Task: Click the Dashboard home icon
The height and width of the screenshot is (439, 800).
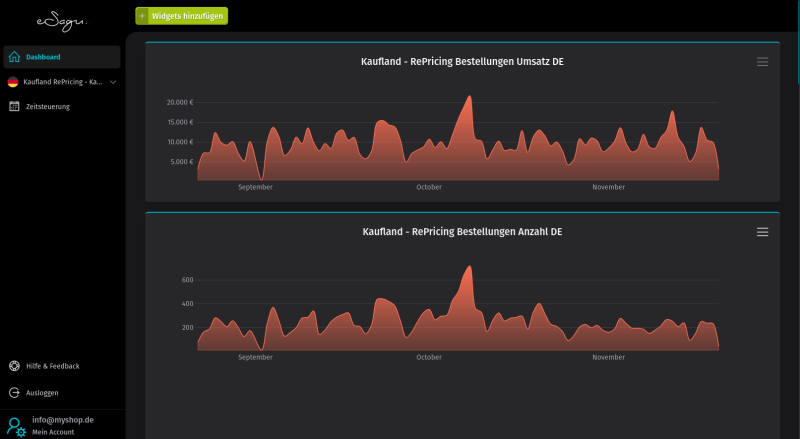Action: coord(14,57)
